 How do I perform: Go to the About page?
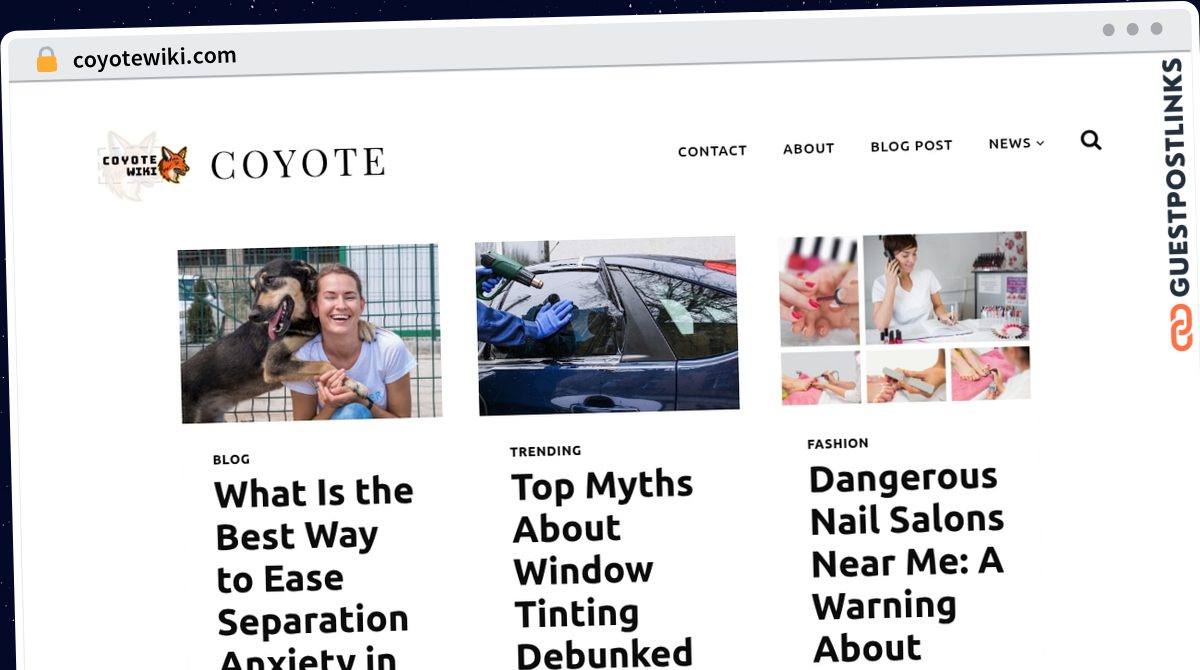coord(808,148)
